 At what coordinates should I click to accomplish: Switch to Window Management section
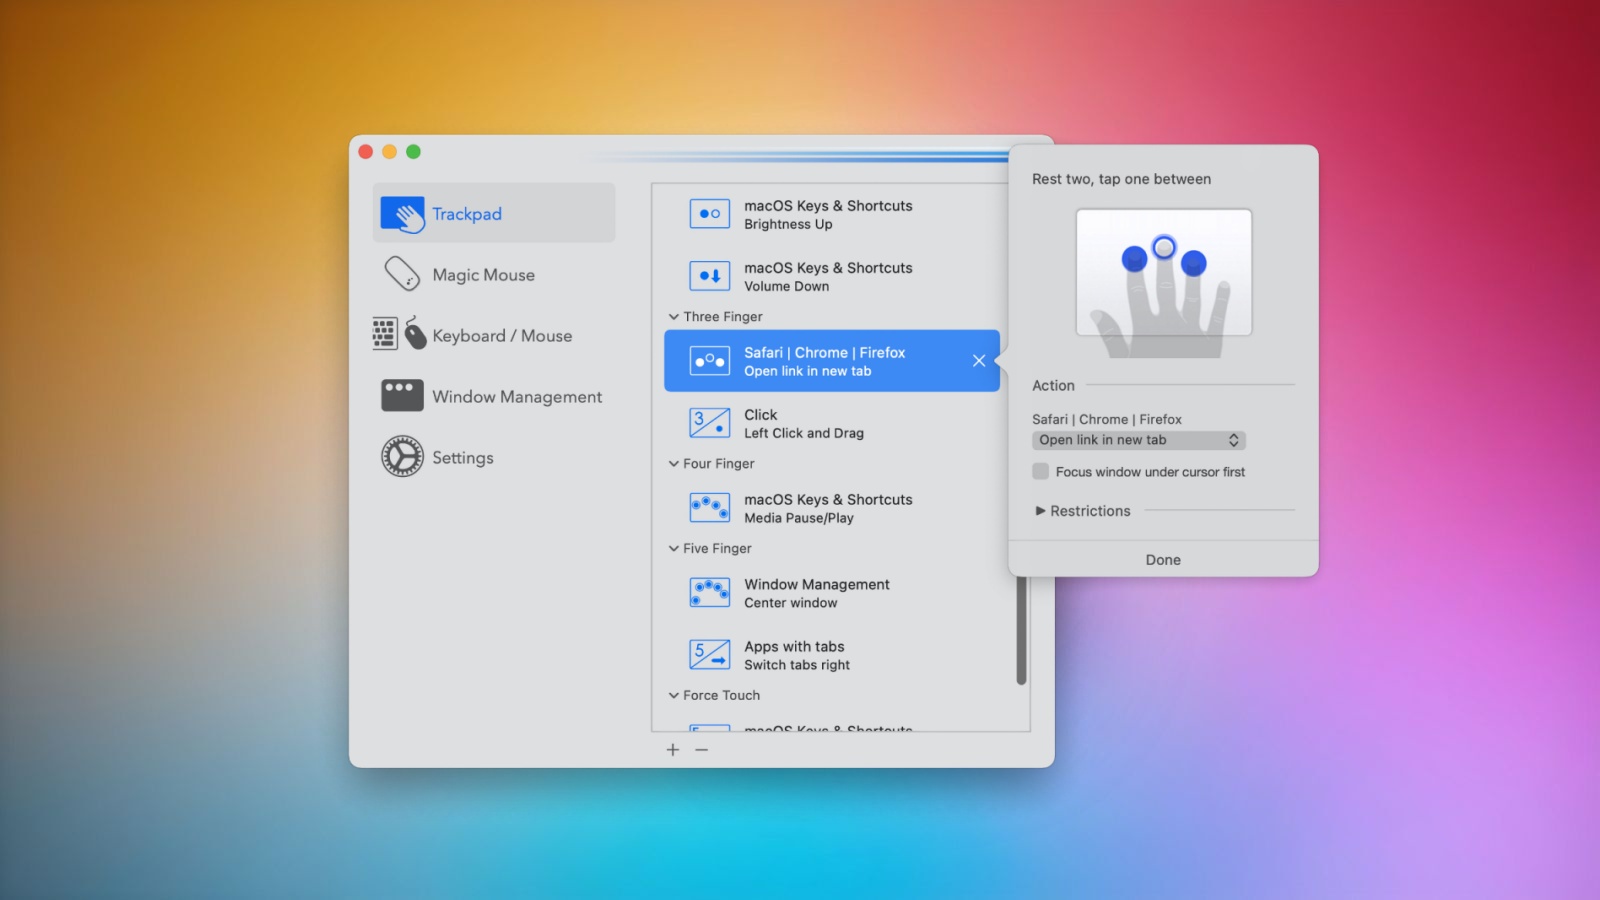point(494,396)
